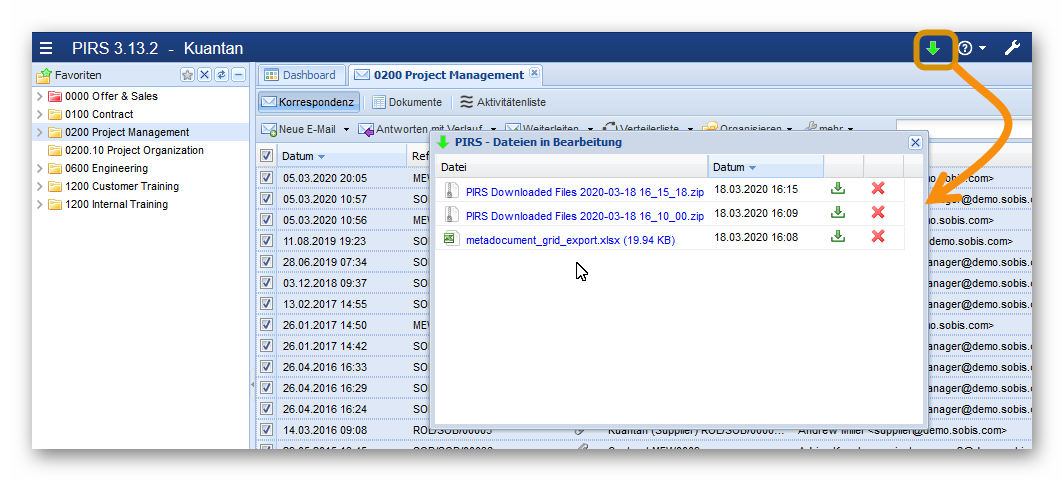
Task: Toggle the select-all checkbox in grid header
Action: [267, 156]
